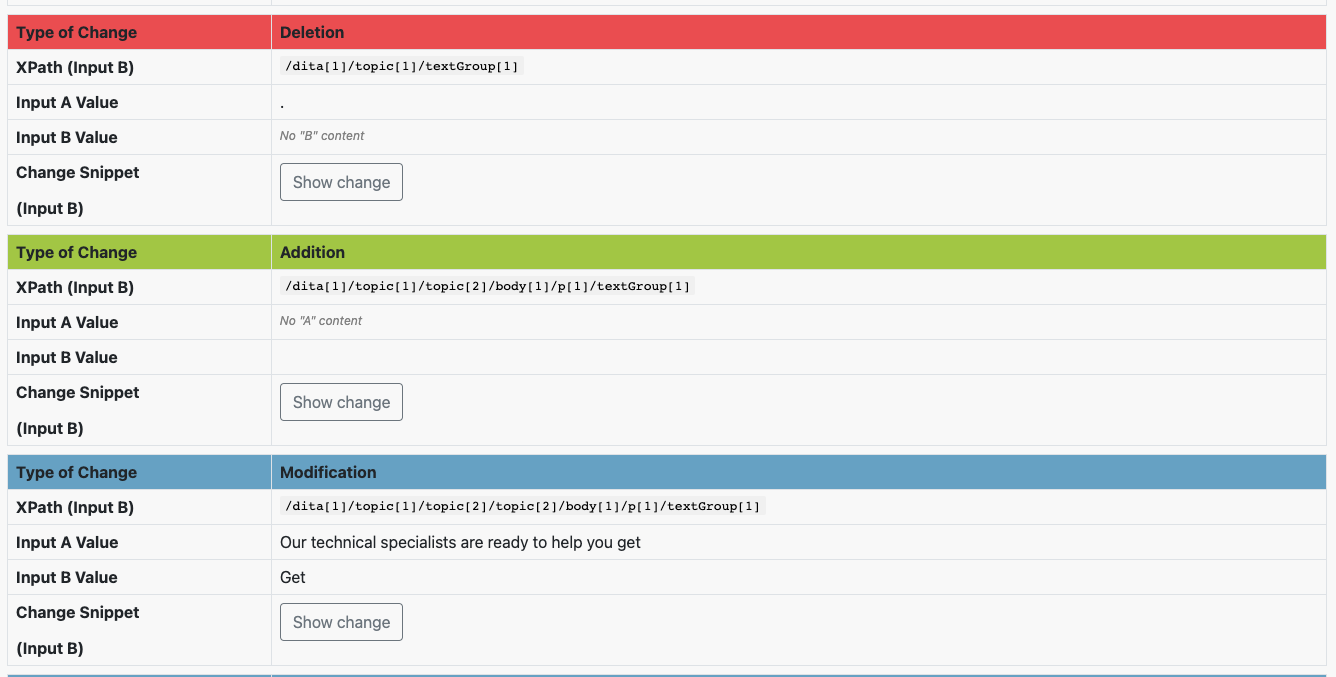1336x677 pixels.
Task: Click the 'No "A" content' placeholder text
Action: (x=321, y=321)
